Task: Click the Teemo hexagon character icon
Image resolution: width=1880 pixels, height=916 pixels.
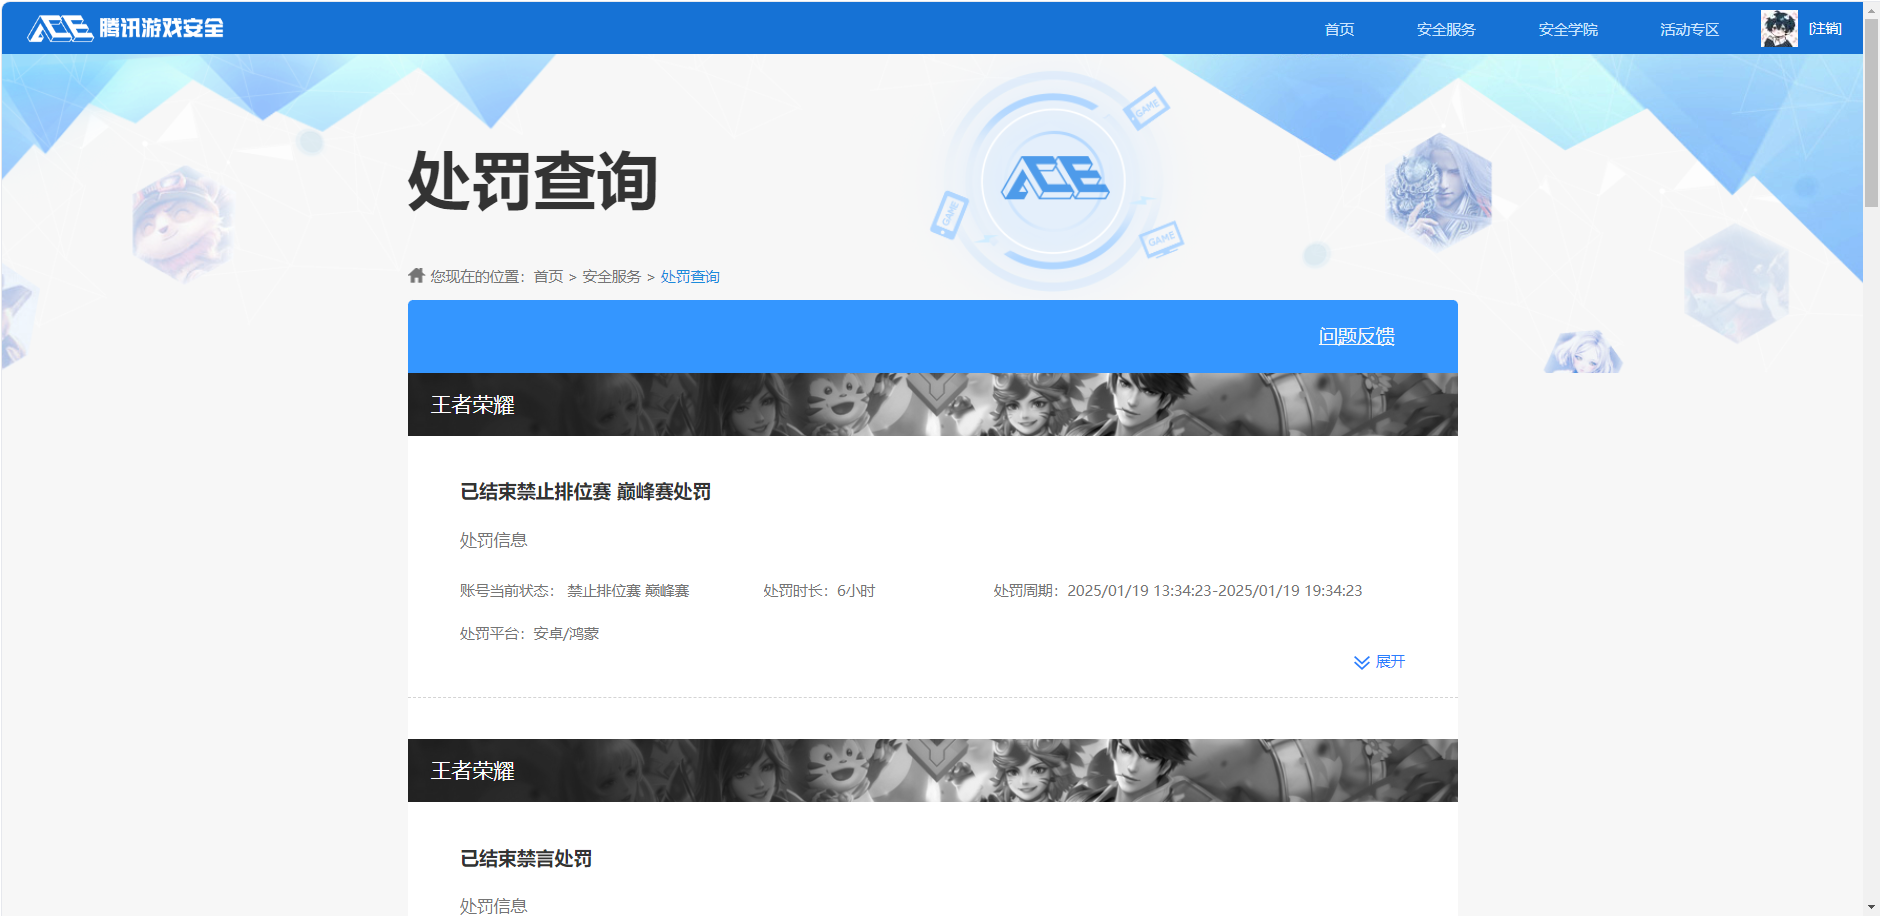Action: click(182, 224)
